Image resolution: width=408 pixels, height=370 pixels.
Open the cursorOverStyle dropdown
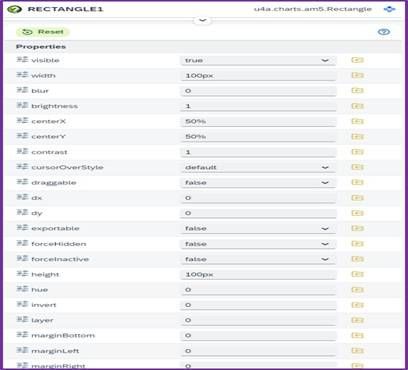(258, 167)
